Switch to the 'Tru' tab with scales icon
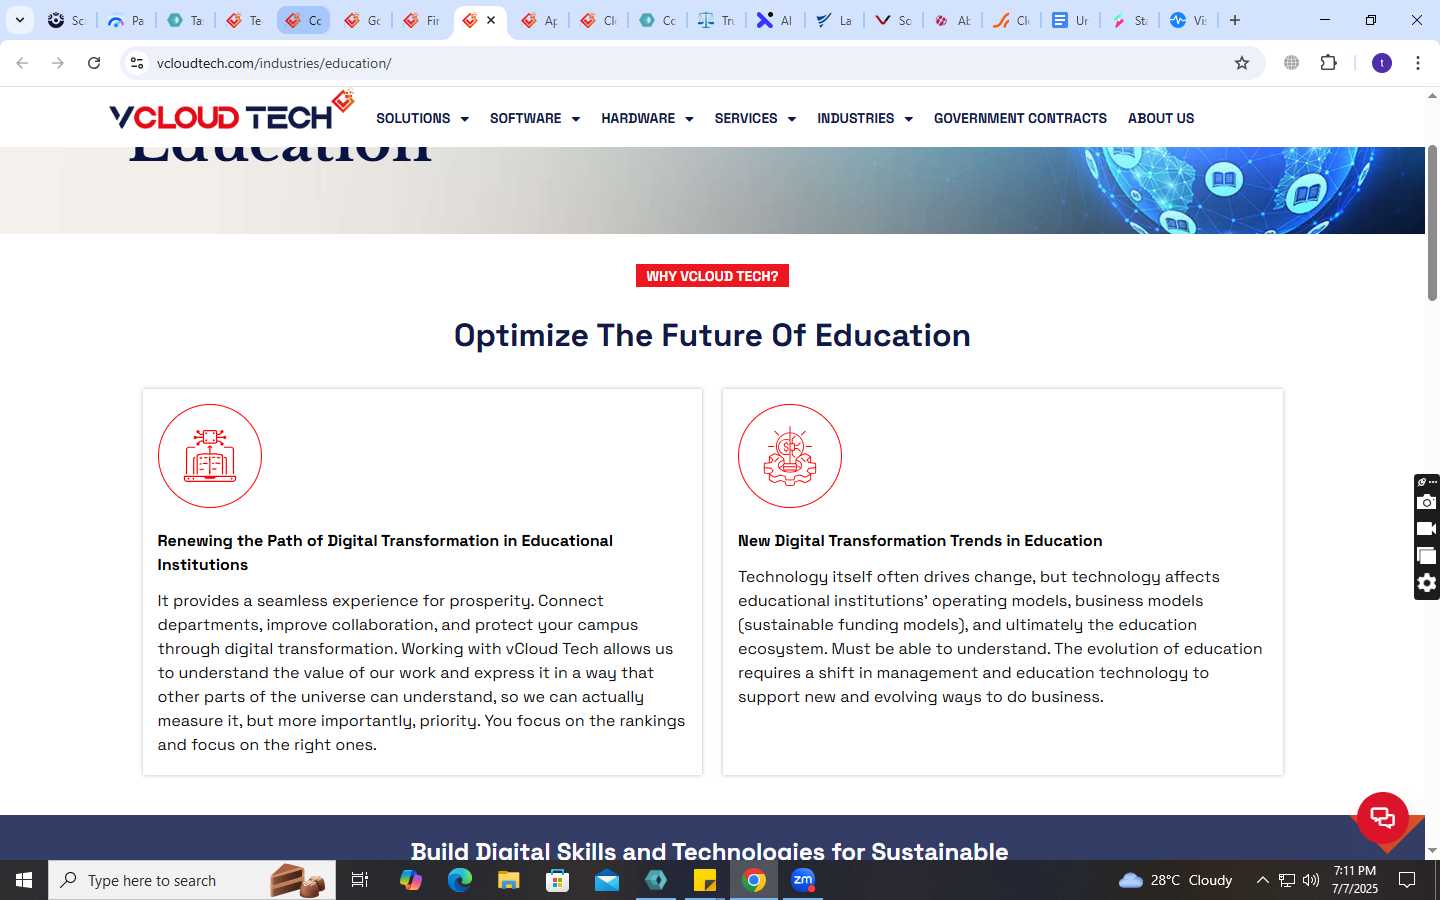 click(716, 20)
